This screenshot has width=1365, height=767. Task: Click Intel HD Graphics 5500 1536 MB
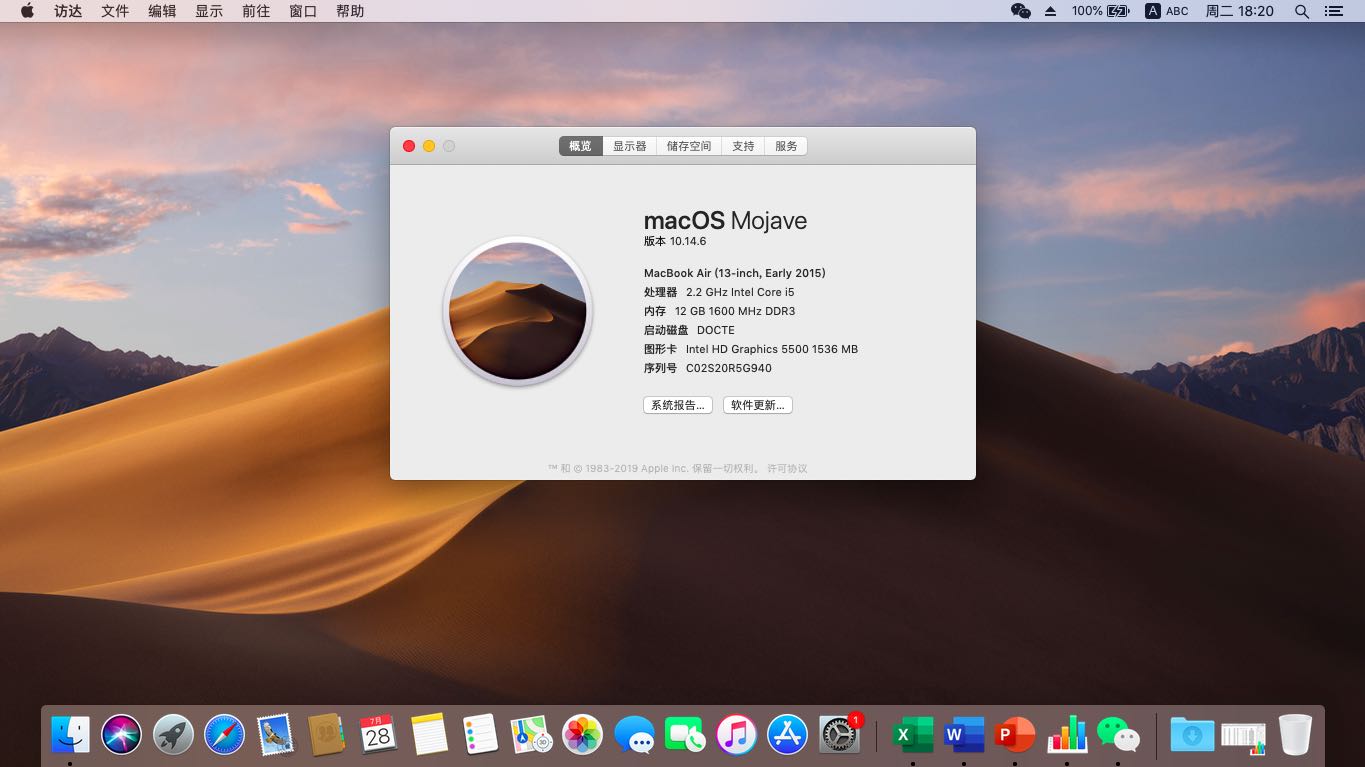click(772, 349)
